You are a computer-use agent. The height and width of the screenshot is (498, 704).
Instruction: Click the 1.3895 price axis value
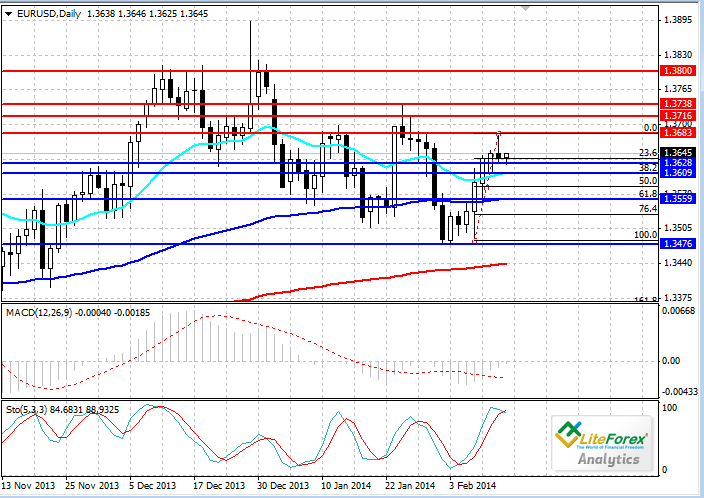tap(678, 20)
